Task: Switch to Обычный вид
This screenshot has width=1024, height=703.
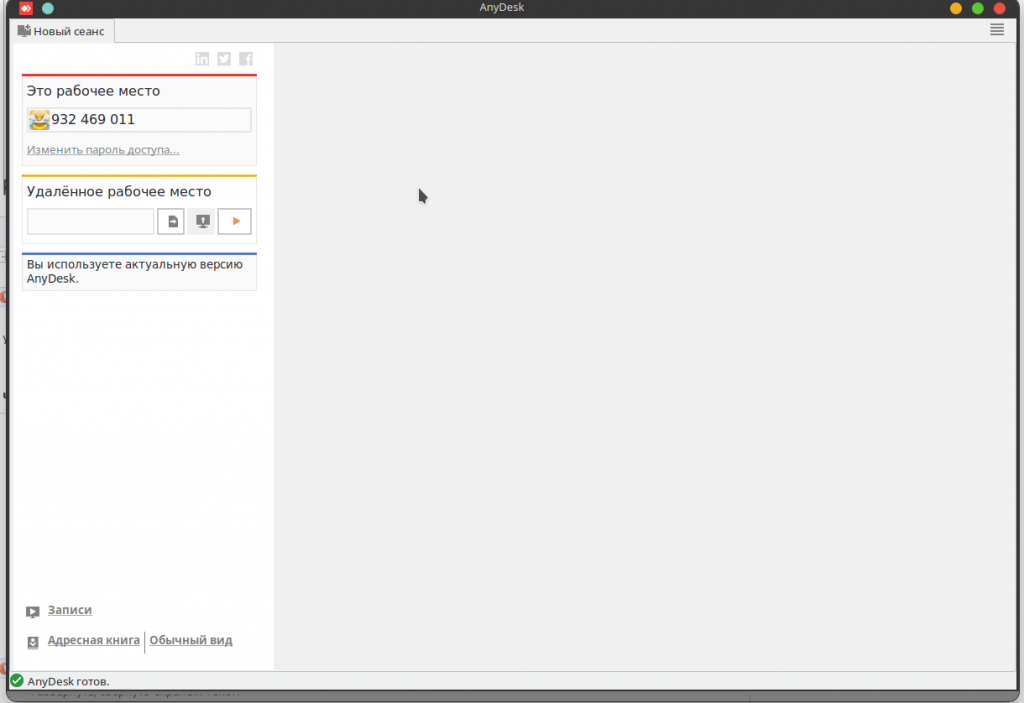Action: (191, 640)
